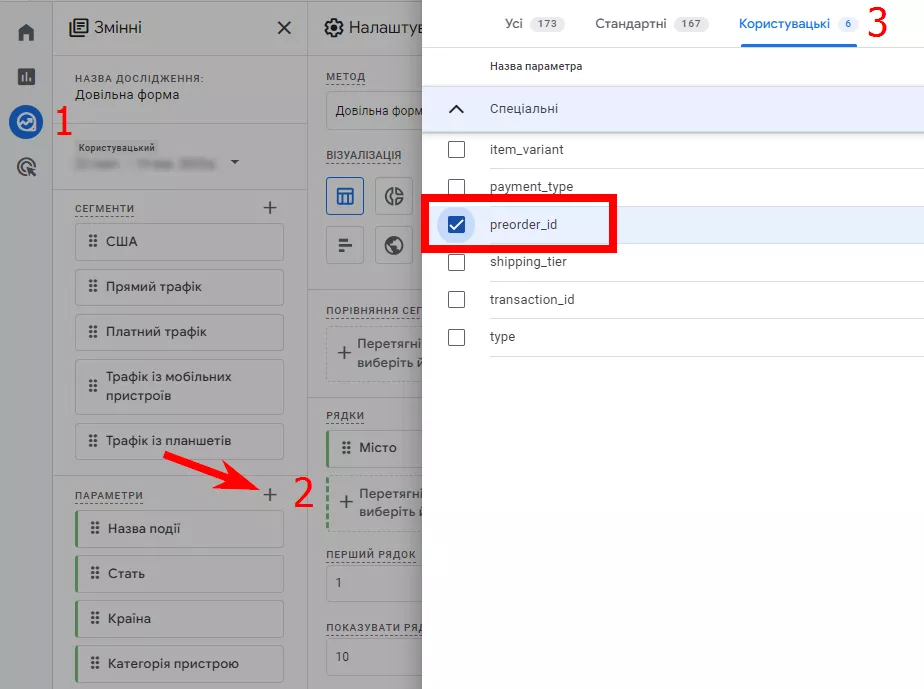Click the shipping_tier parameter name

coord(528,262)
